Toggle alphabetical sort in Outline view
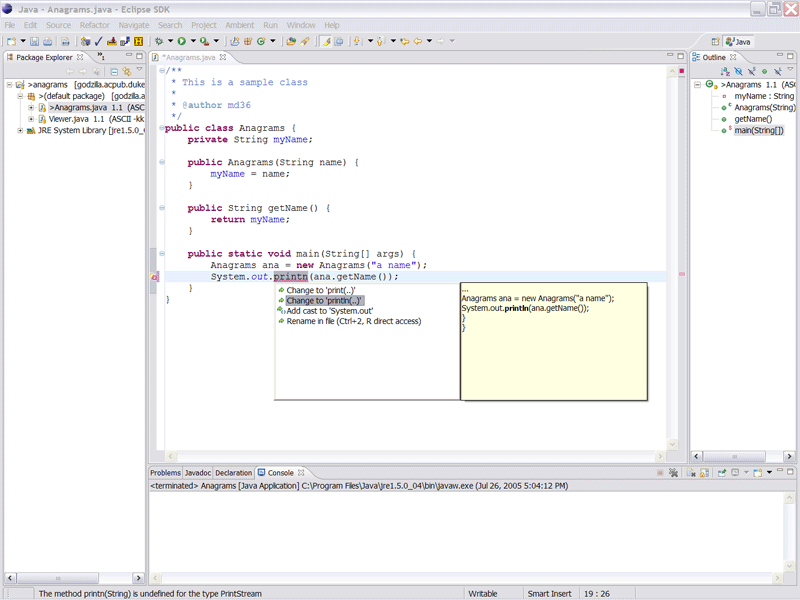 coord(725,72)
